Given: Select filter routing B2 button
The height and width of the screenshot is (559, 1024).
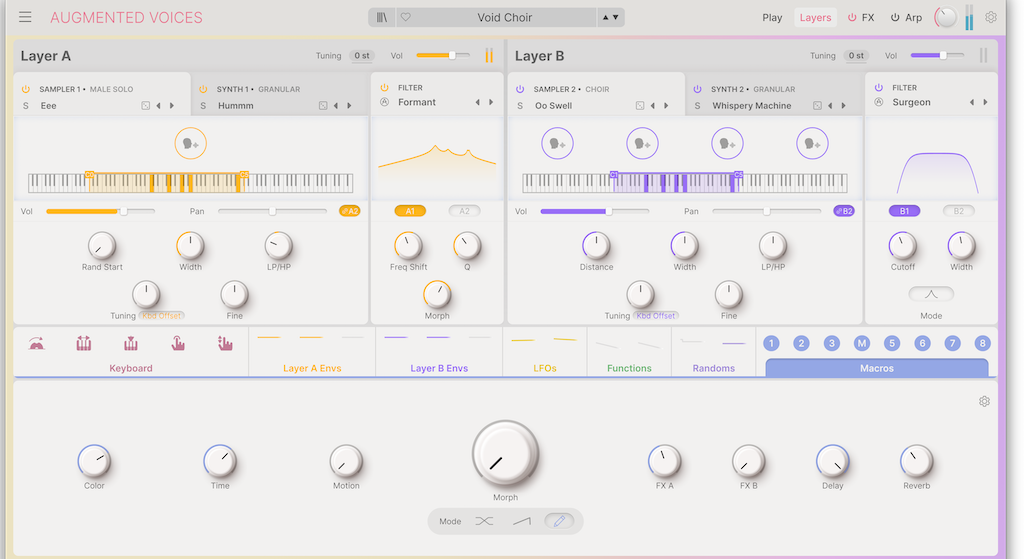Looking at the screenshot, I should point(959,211).
